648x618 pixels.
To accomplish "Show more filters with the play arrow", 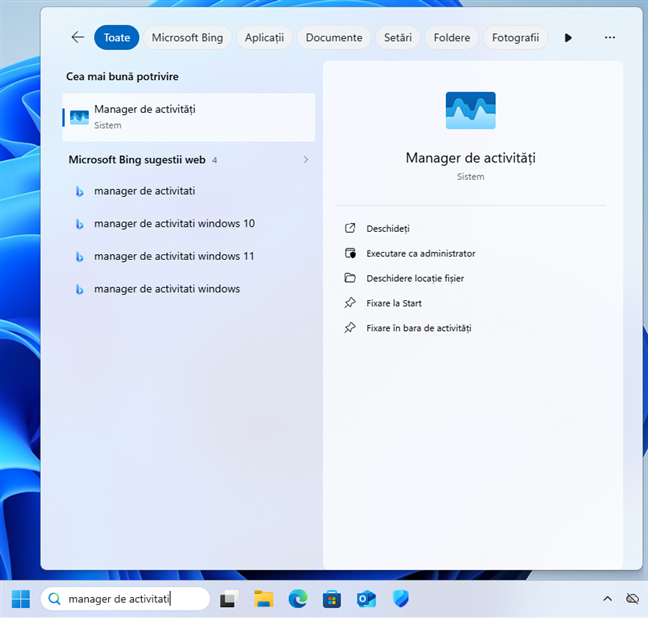I will pyautogui.click(x=568, y=38).
